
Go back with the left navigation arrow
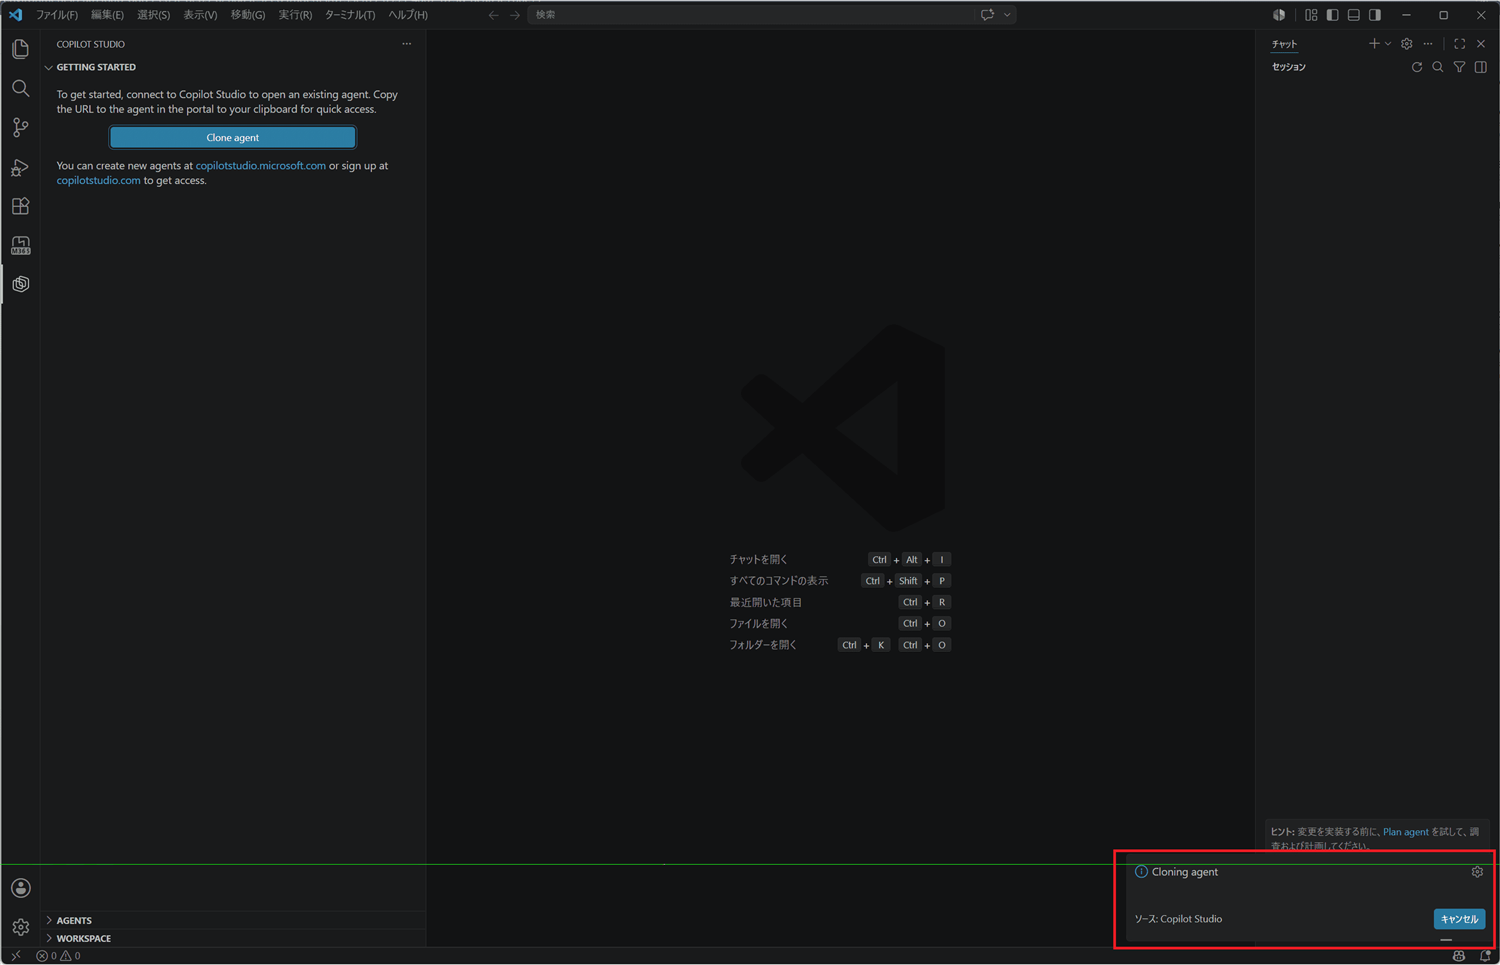tap(493, 15)
